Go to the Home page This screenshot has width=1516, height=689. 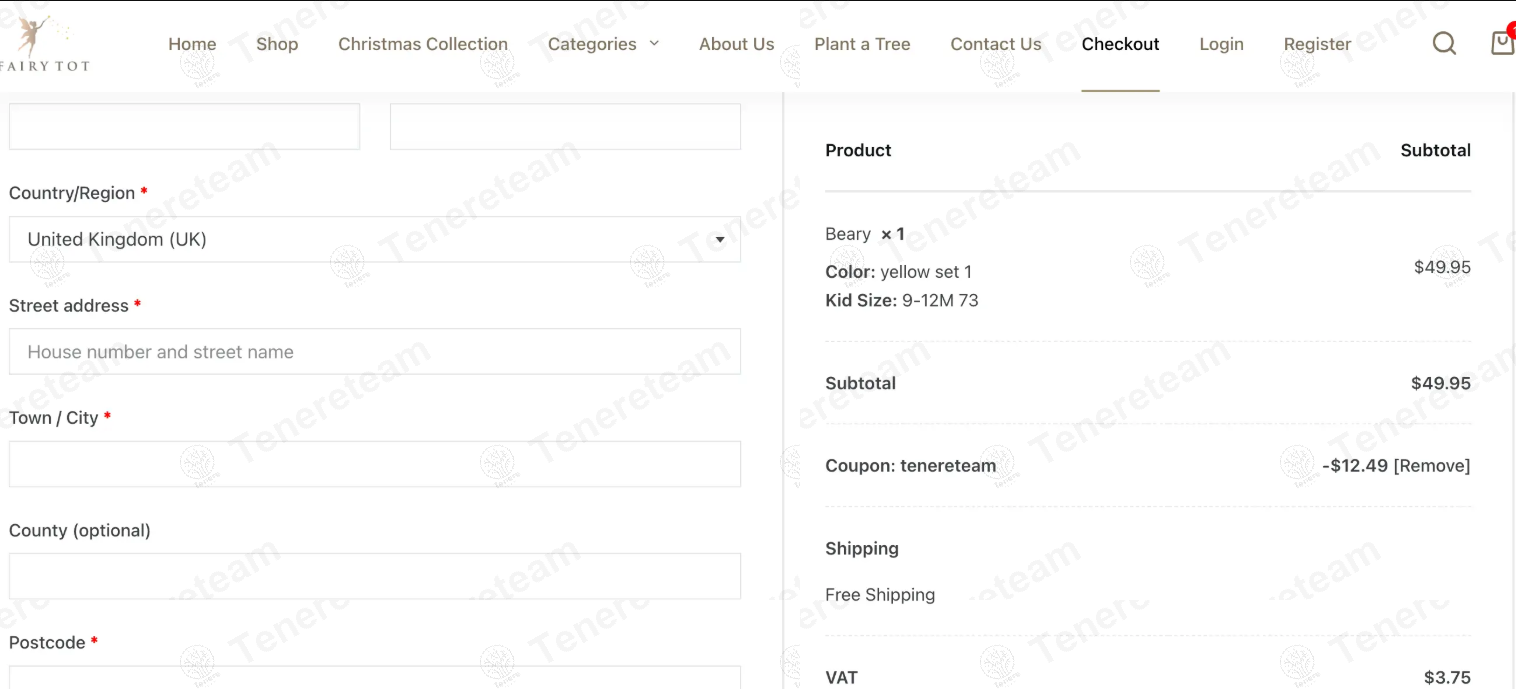192,44
